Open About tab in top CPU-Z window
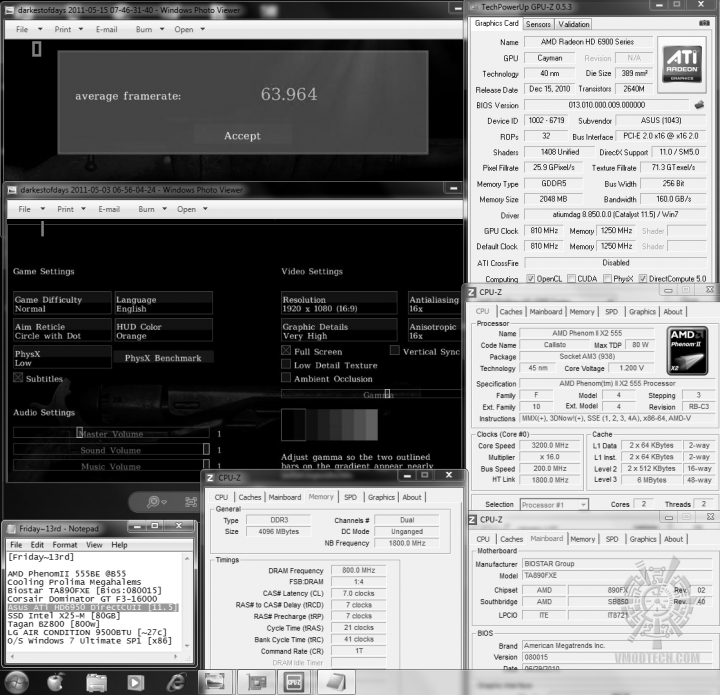The height and width of the screenshot is (695, 720). click(673, 312)
